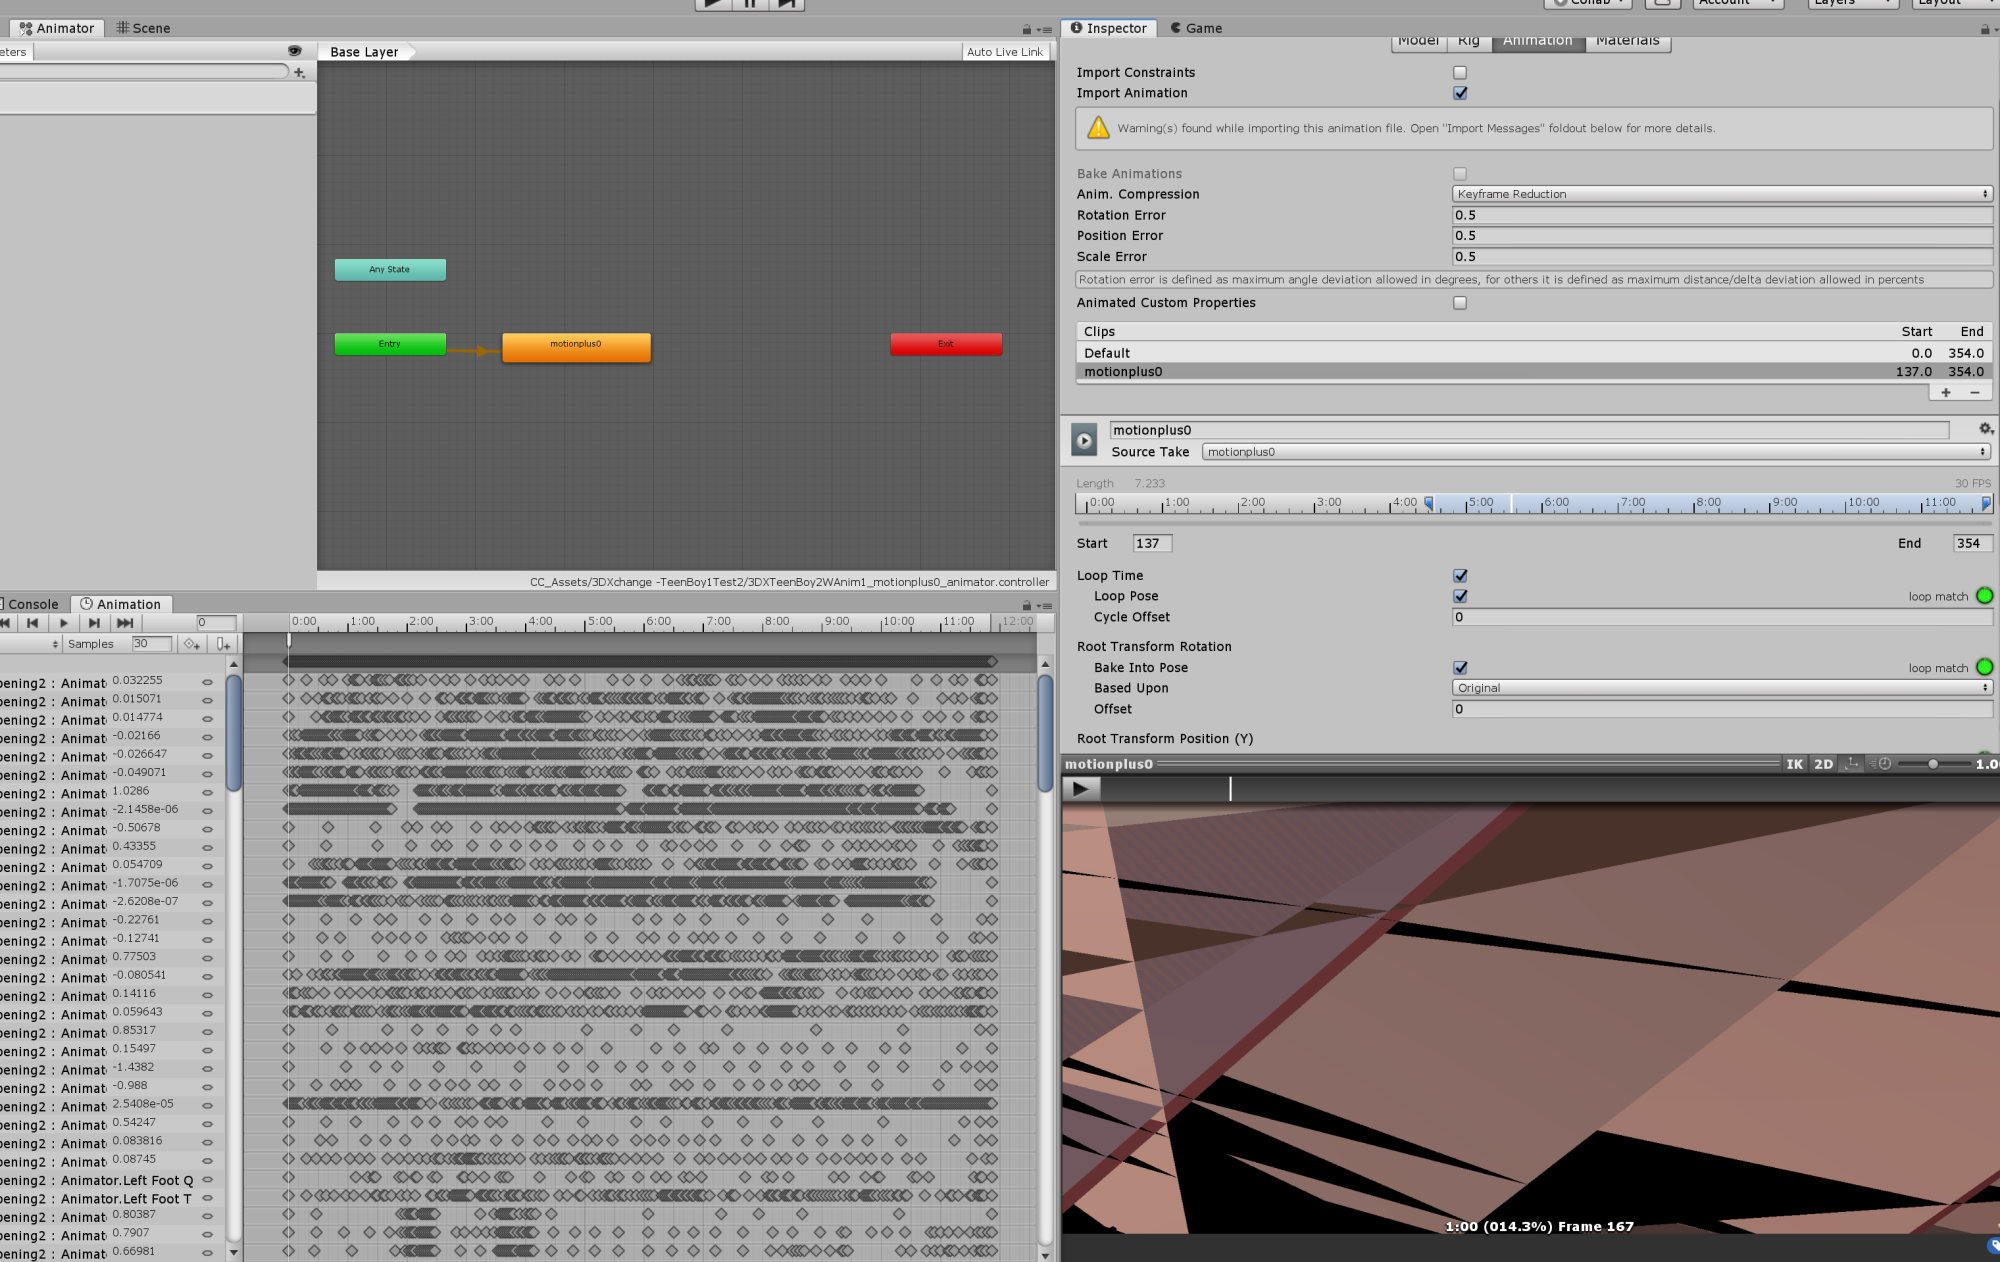Image resolution: width=2000 pixels, height=1262 pixels.
Task: Click the curves list vertical scrollbar thumb
Action: point(233,734)
